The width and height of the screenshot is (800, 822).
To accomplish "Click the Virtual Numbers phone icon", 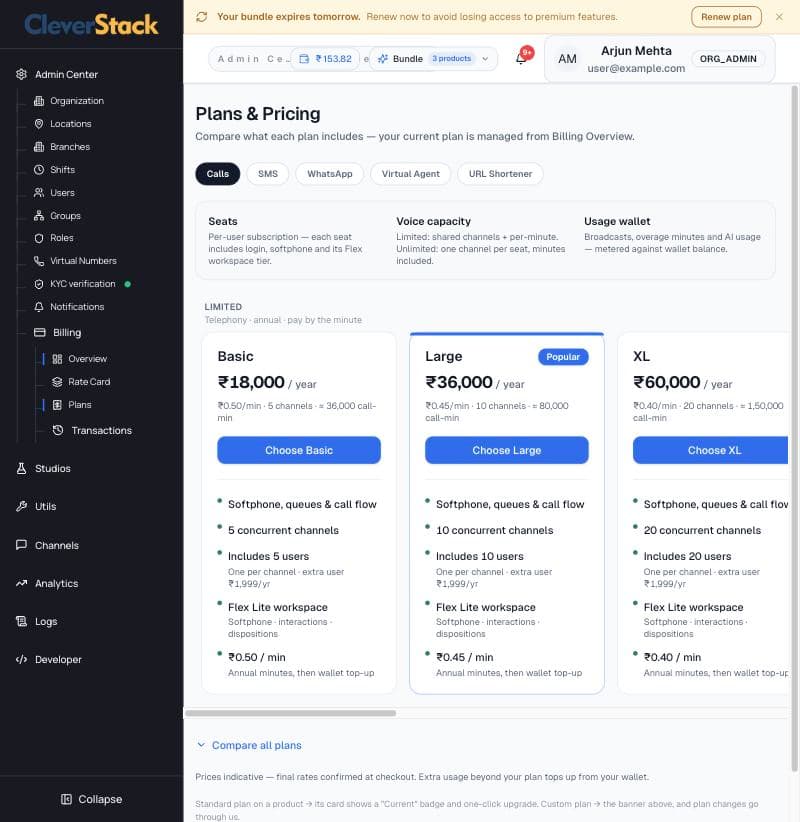I will tap(39, 261).
